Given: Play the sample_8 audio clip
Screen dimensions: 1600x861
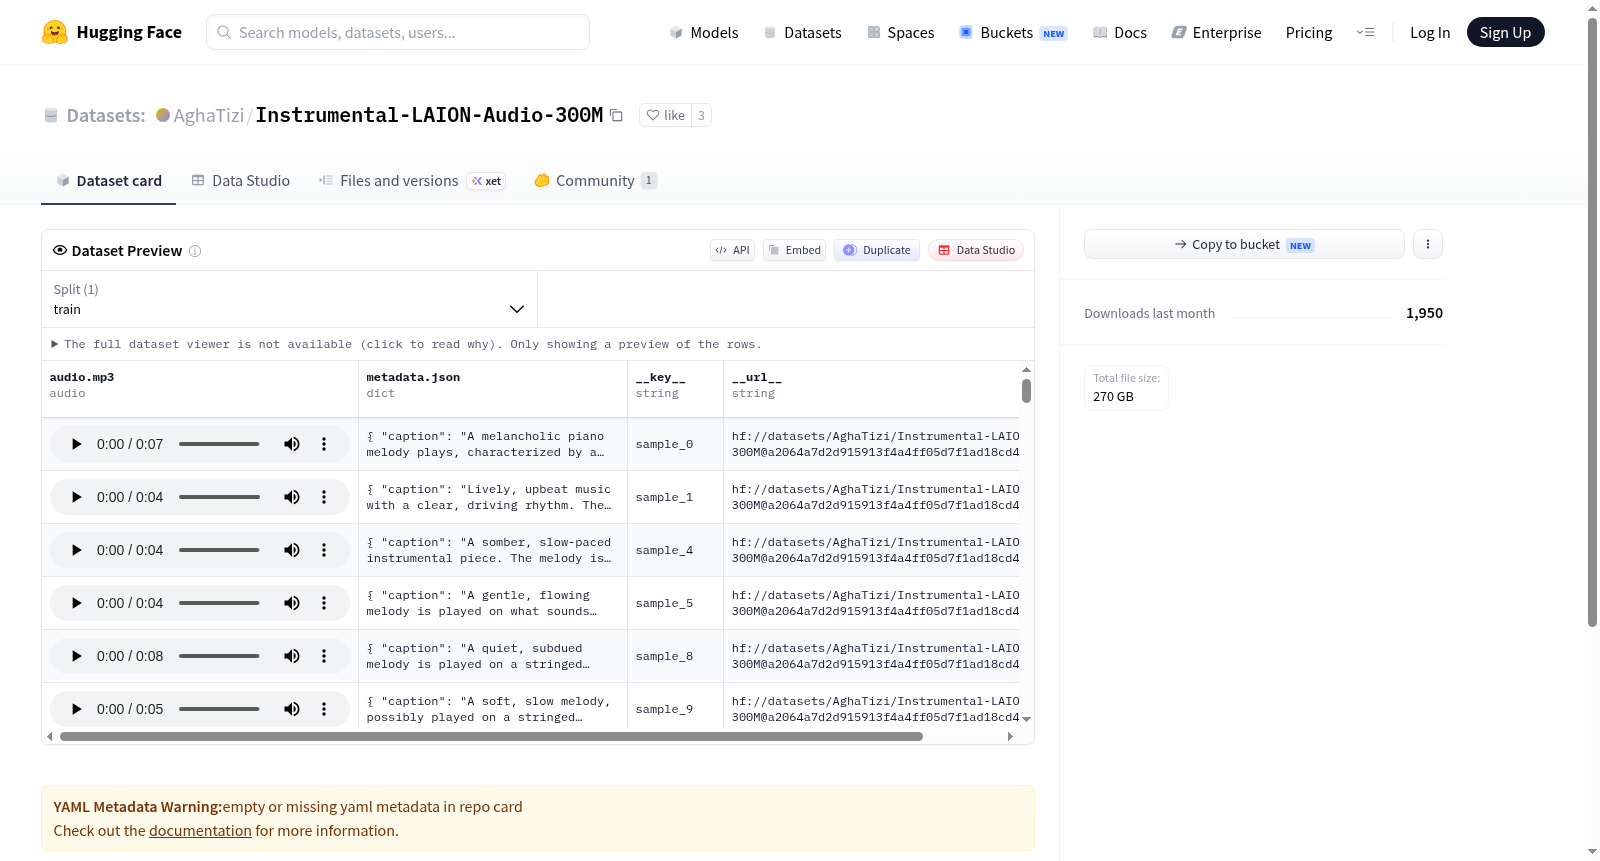Looking at the screenshot, I should pyautogui.click(x=76, y=656).
